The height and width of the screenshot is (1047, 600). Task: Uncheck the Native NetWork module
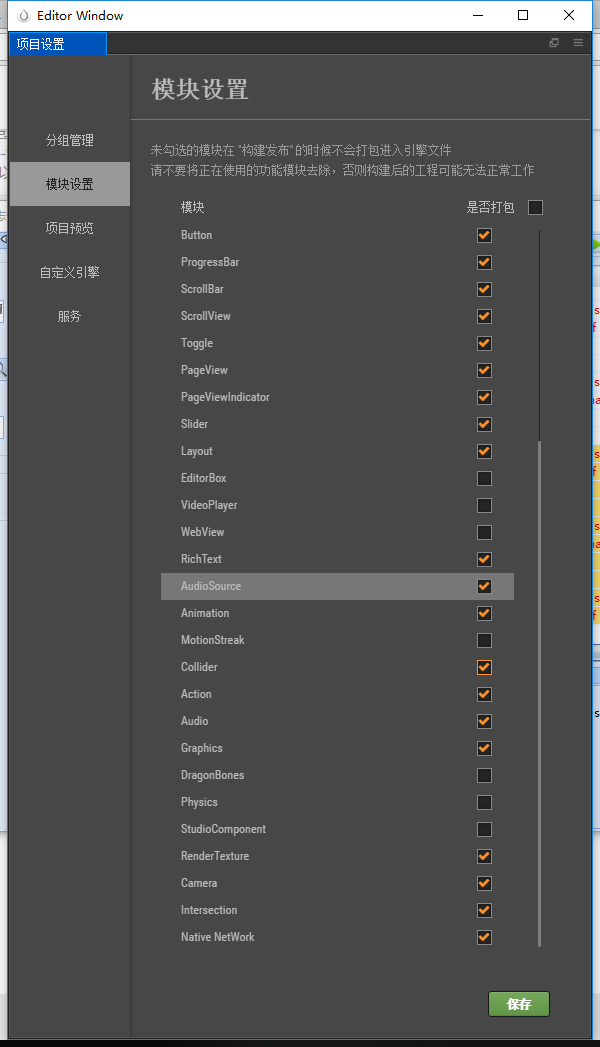pyautogui.click(x=484, y=937)
